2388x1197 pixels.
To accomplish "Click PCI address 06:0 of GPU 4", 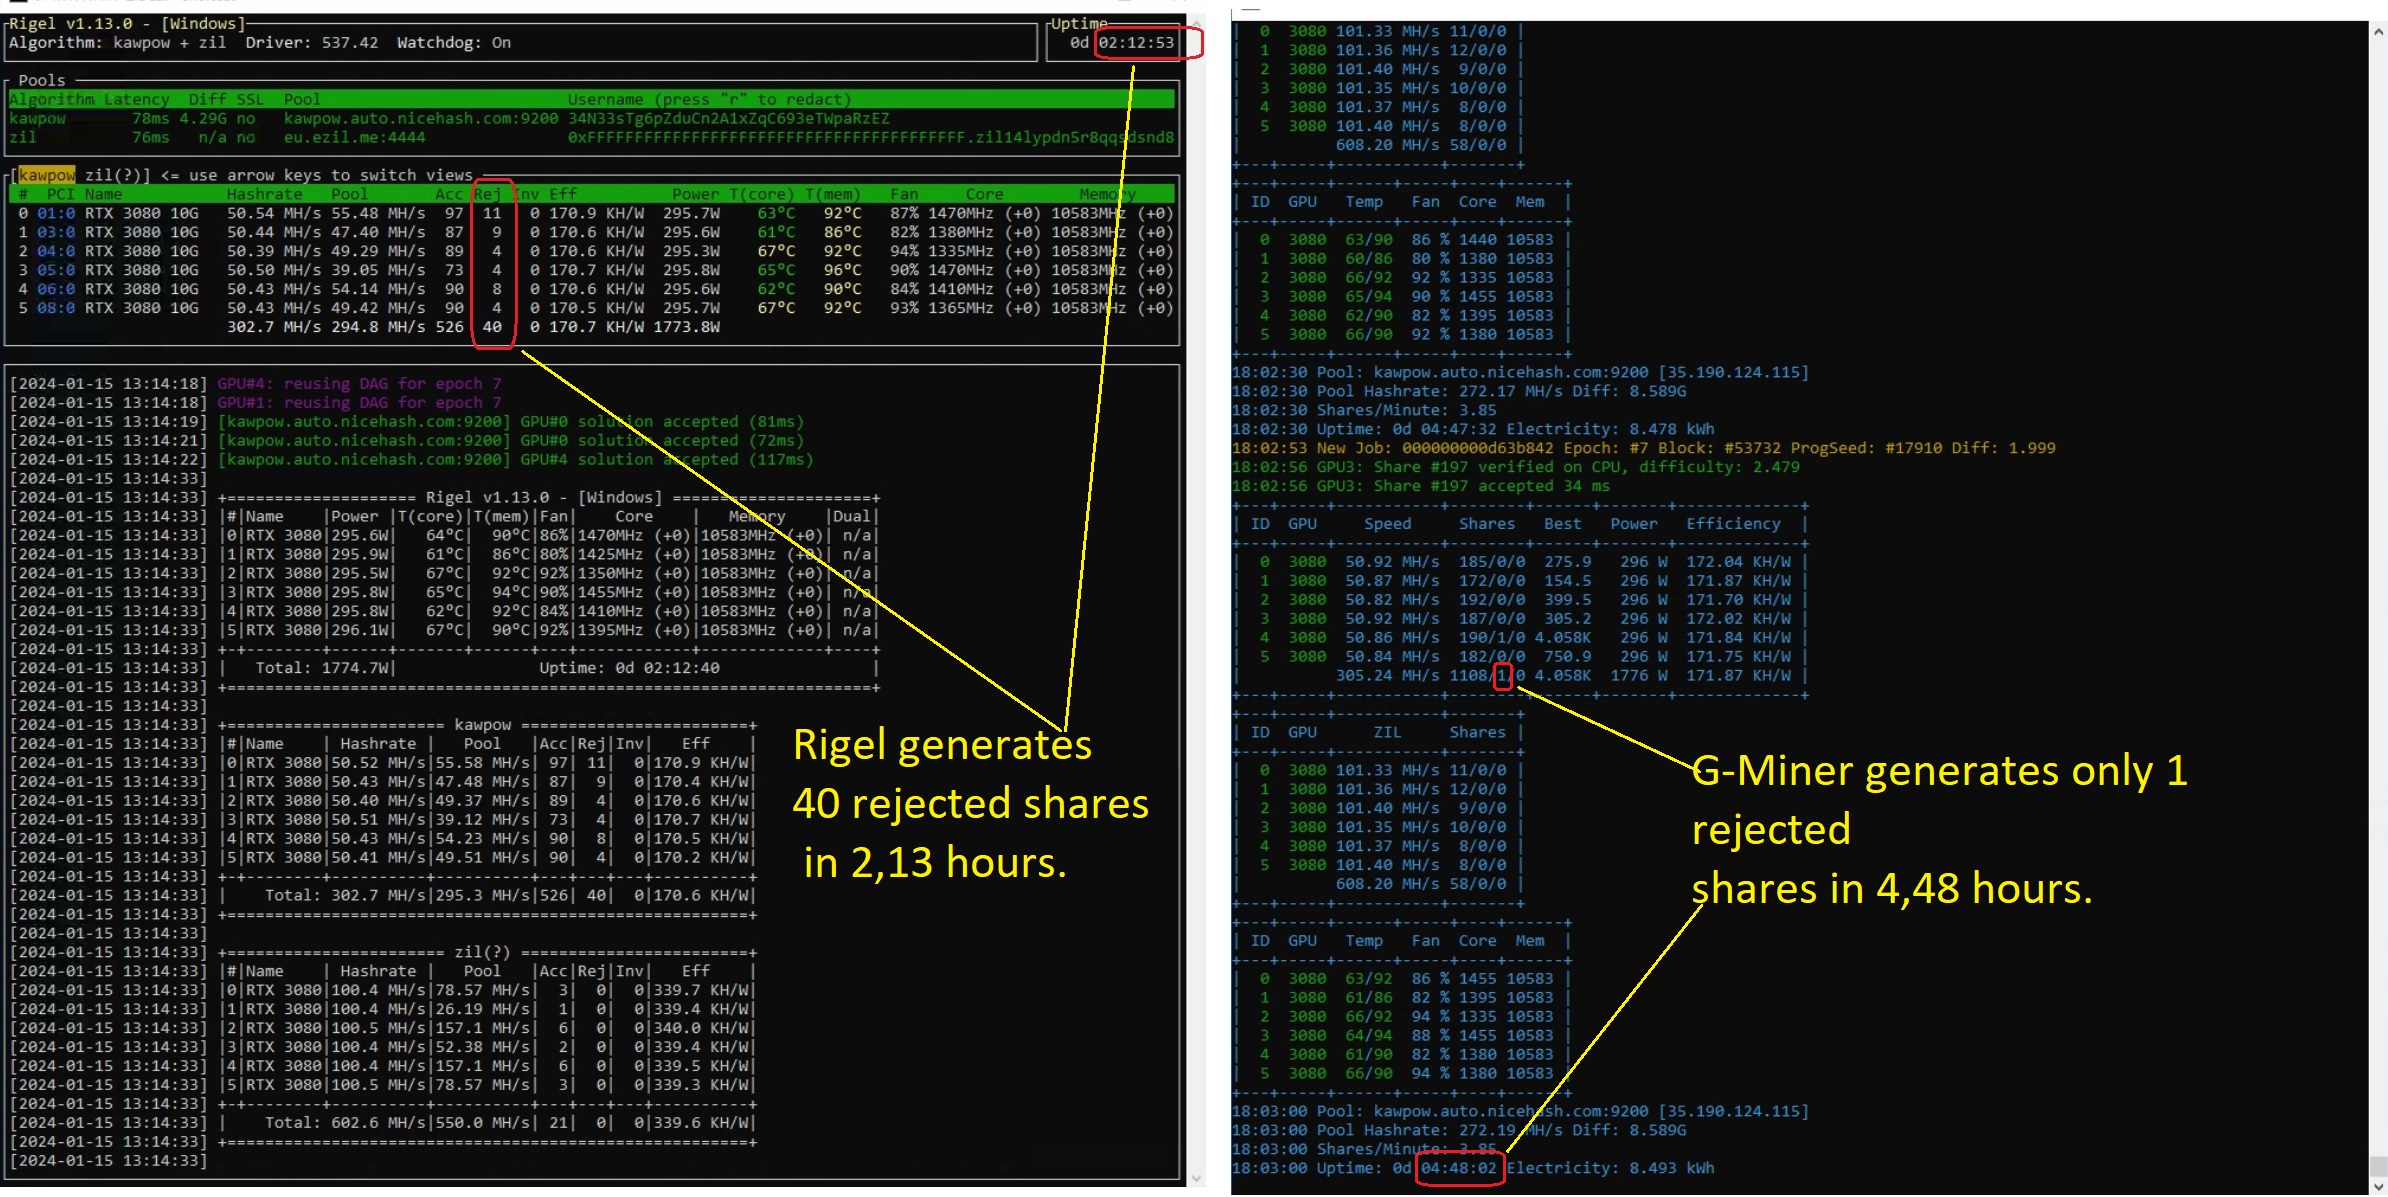I will [56, 290].
